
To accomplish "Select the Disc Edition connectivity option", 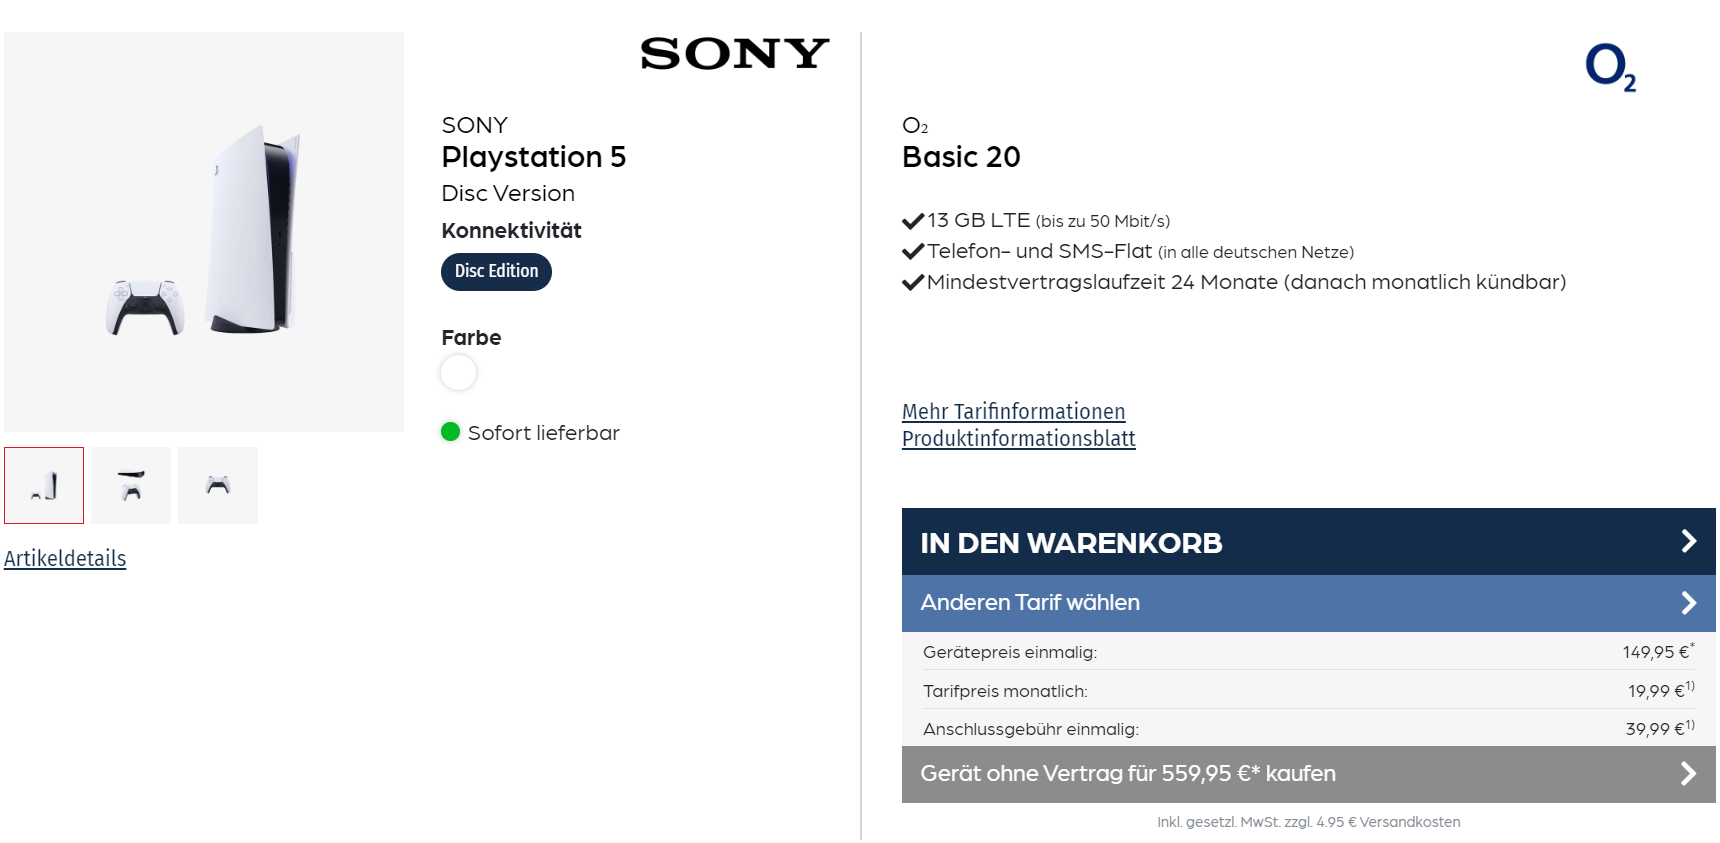I will pyautogui.click(x=496, y=270).
